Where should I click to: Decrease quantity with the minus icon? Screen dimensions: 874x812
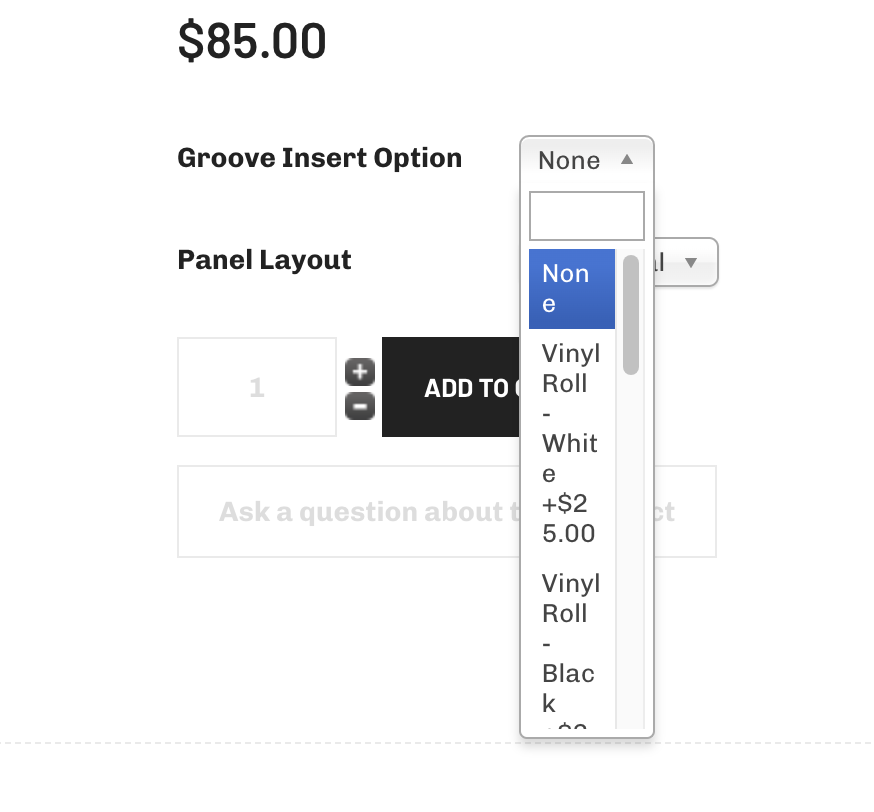point(359,405)
